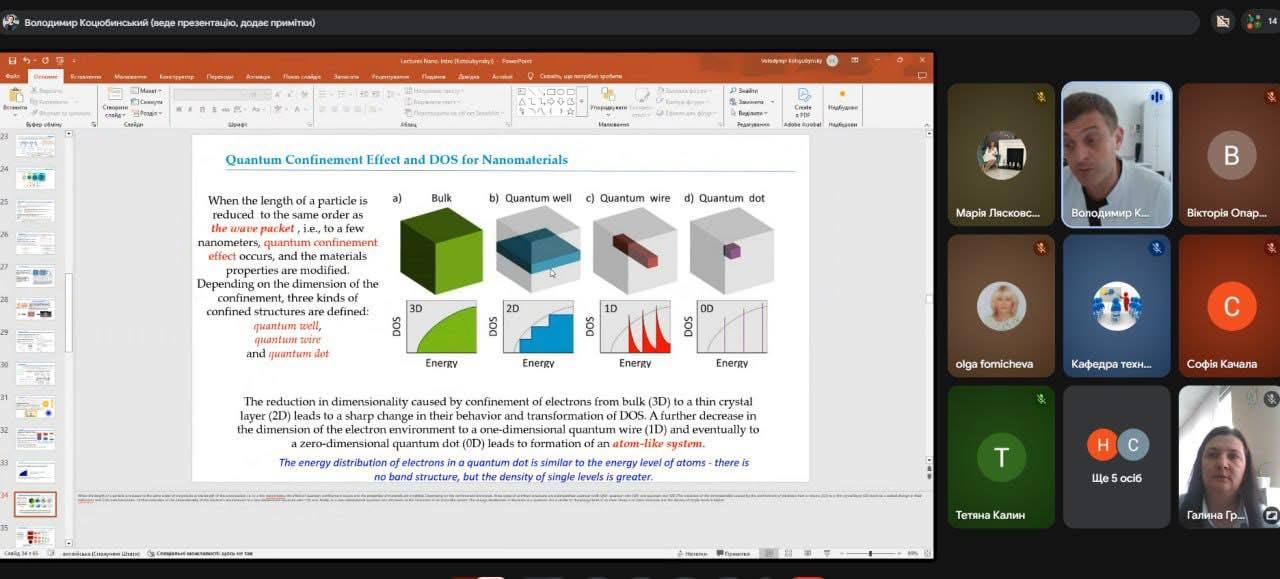Click the zoom slider in status bar
The image size is (1280, 579).
click(870, 553)
